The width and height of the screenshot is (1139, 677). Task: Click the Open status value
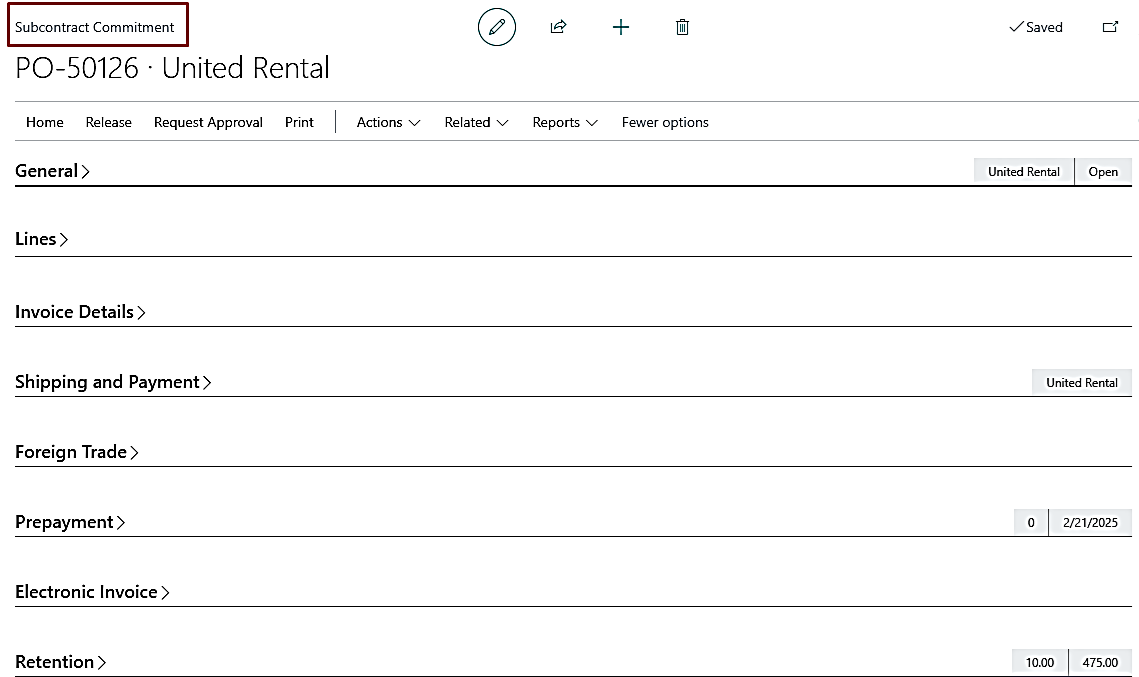point(1103,171)
